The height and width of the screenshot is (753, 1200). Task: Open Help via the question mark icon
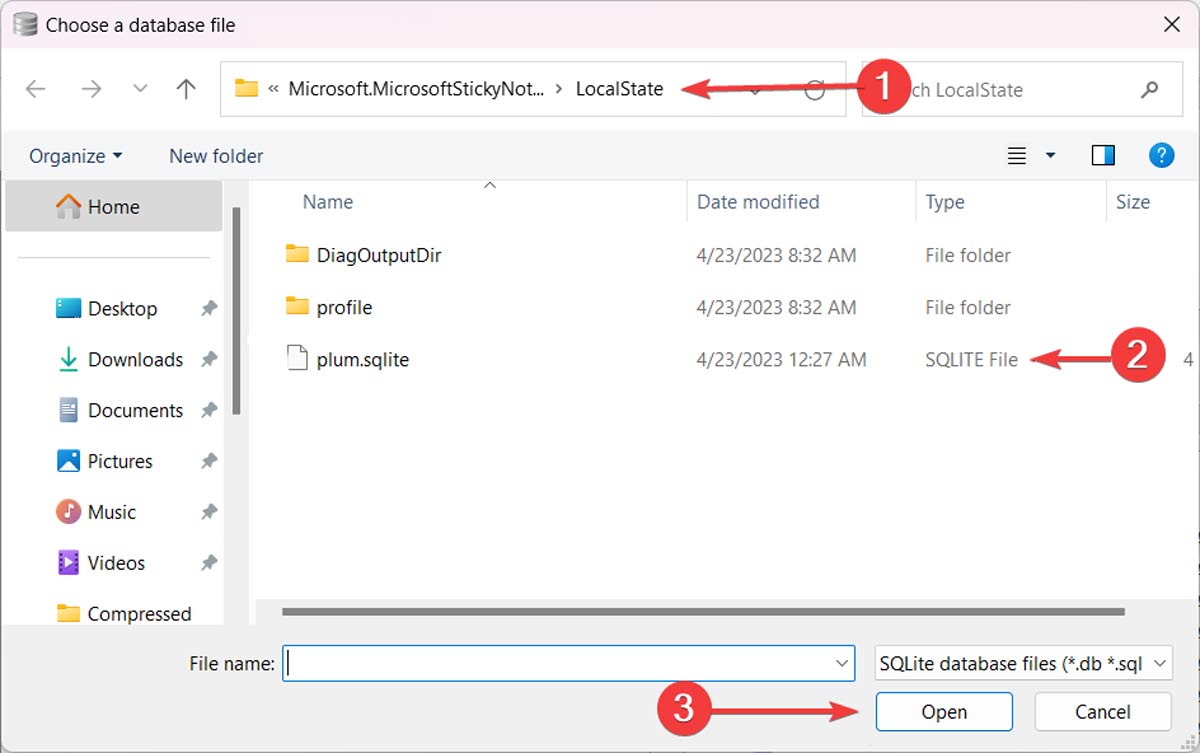pos(1161,155)
